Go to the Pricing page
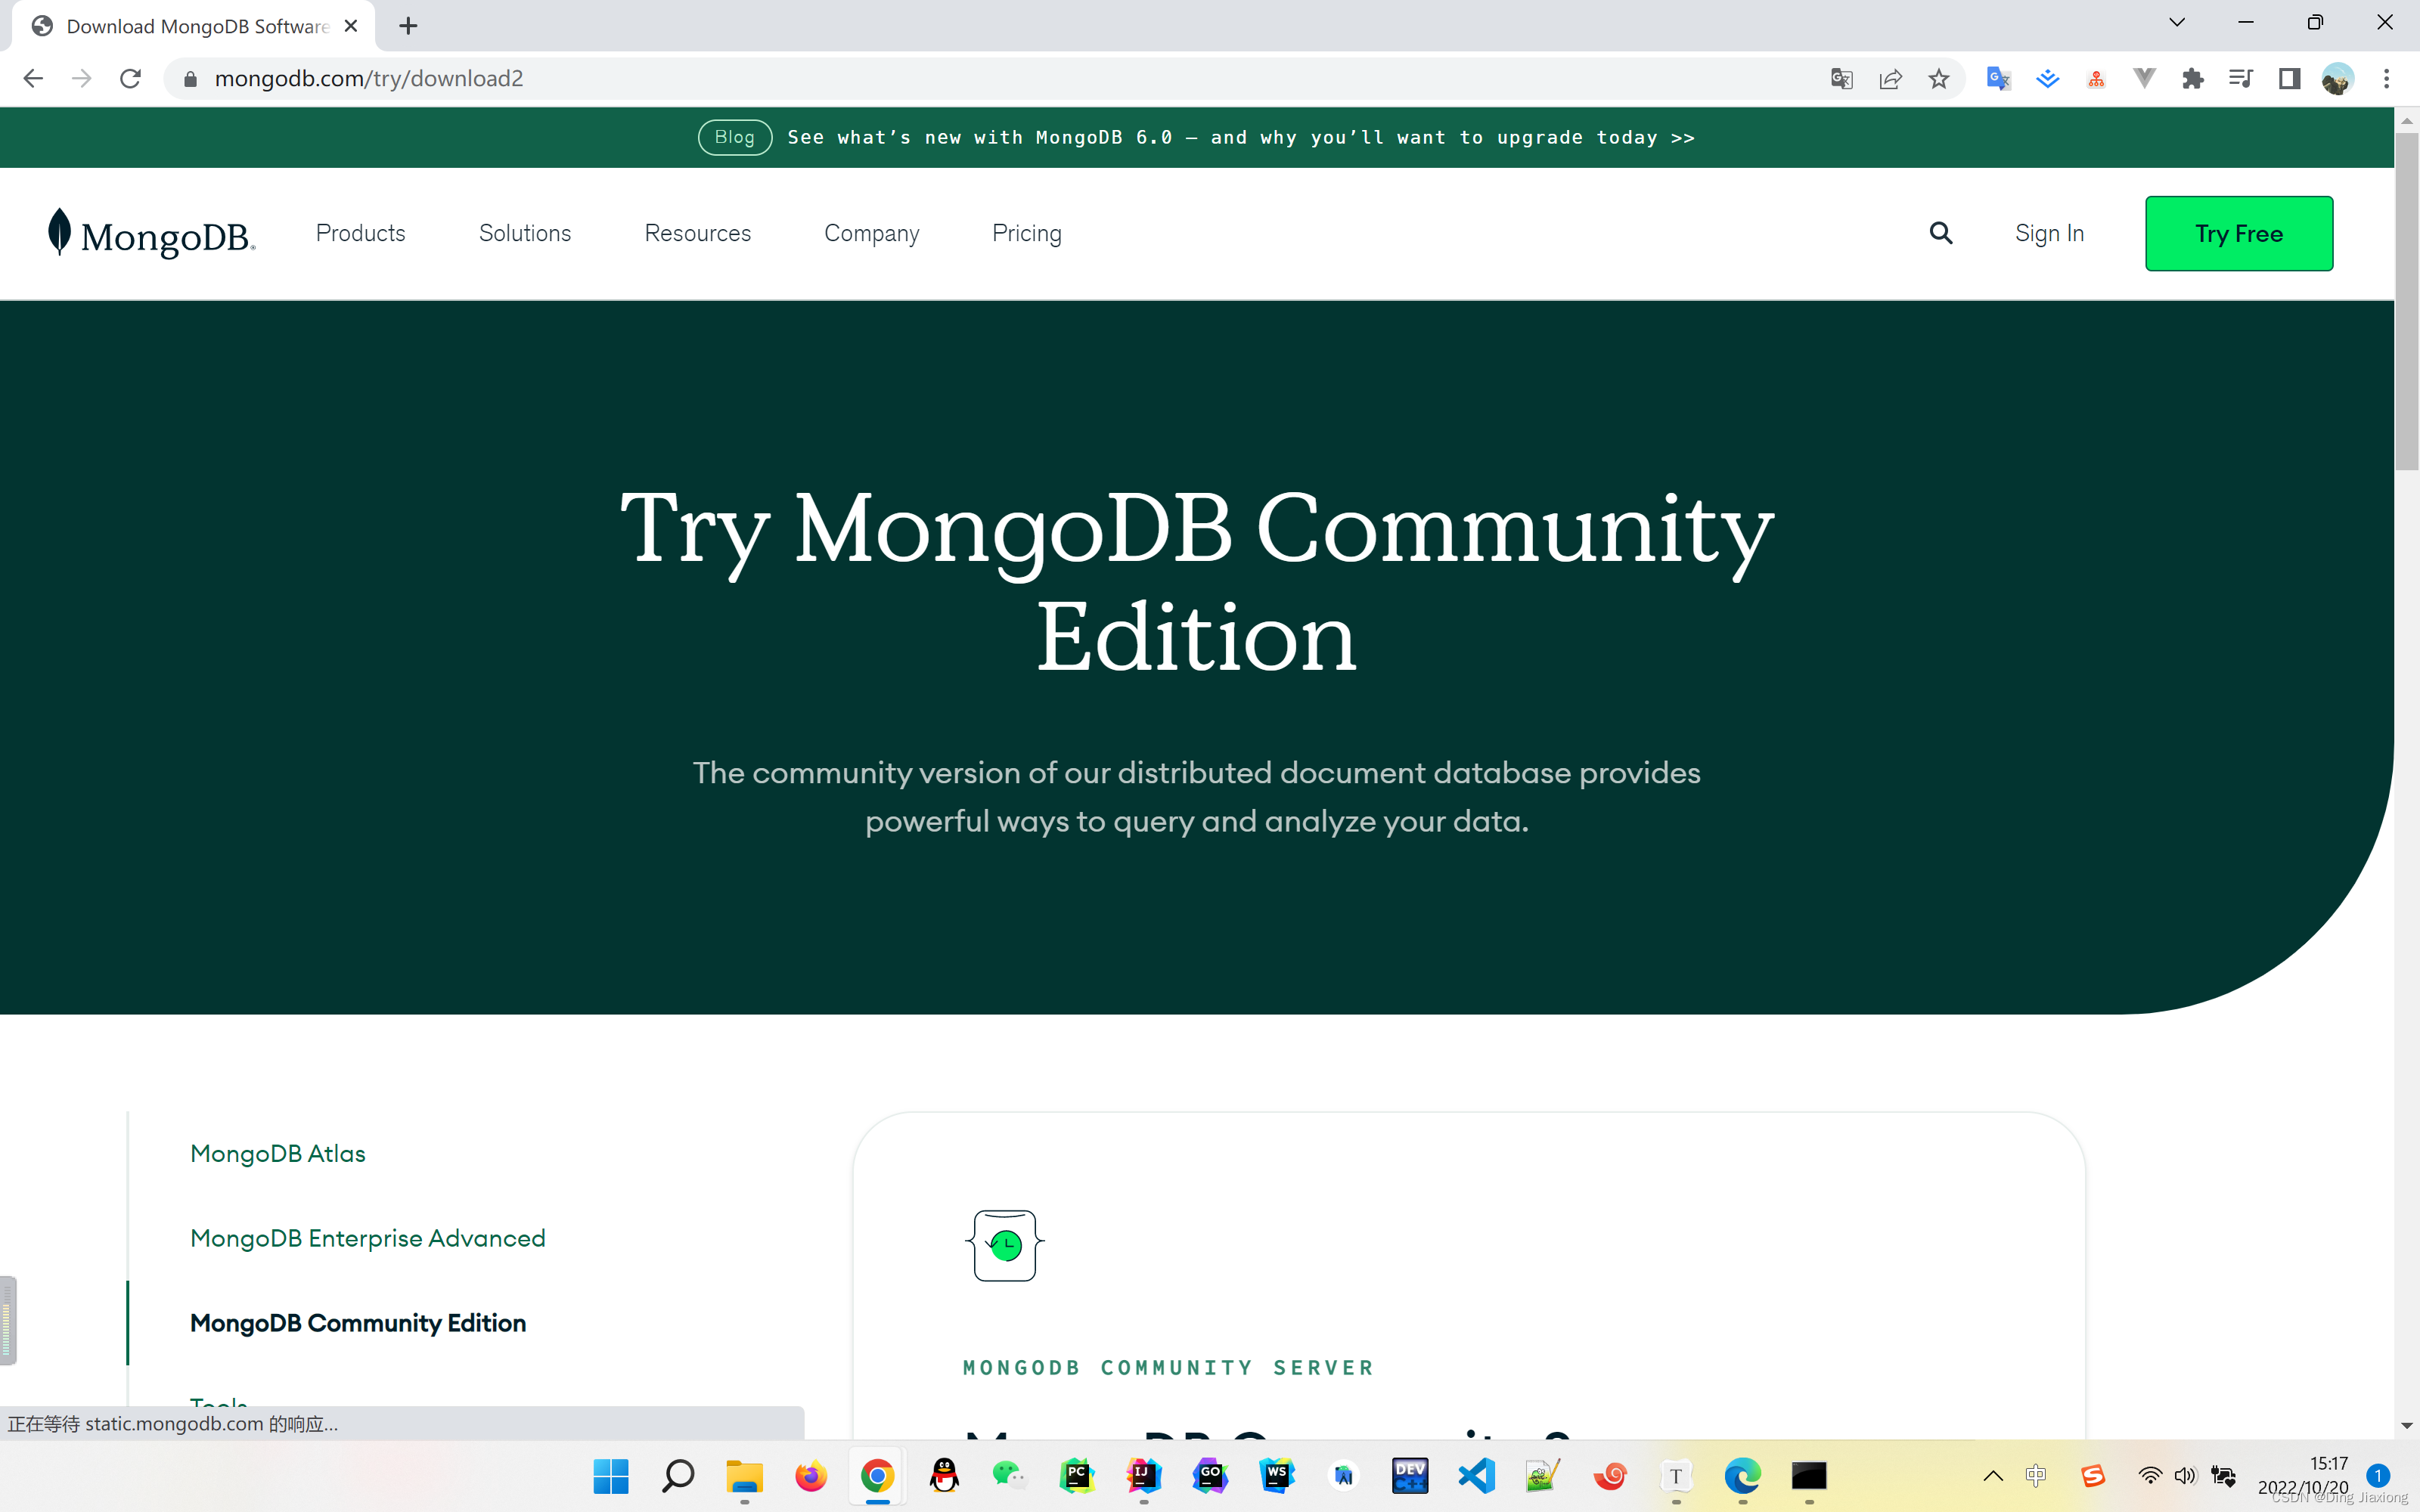Screen dimensions: 2420x1512 coord(1027,233)
